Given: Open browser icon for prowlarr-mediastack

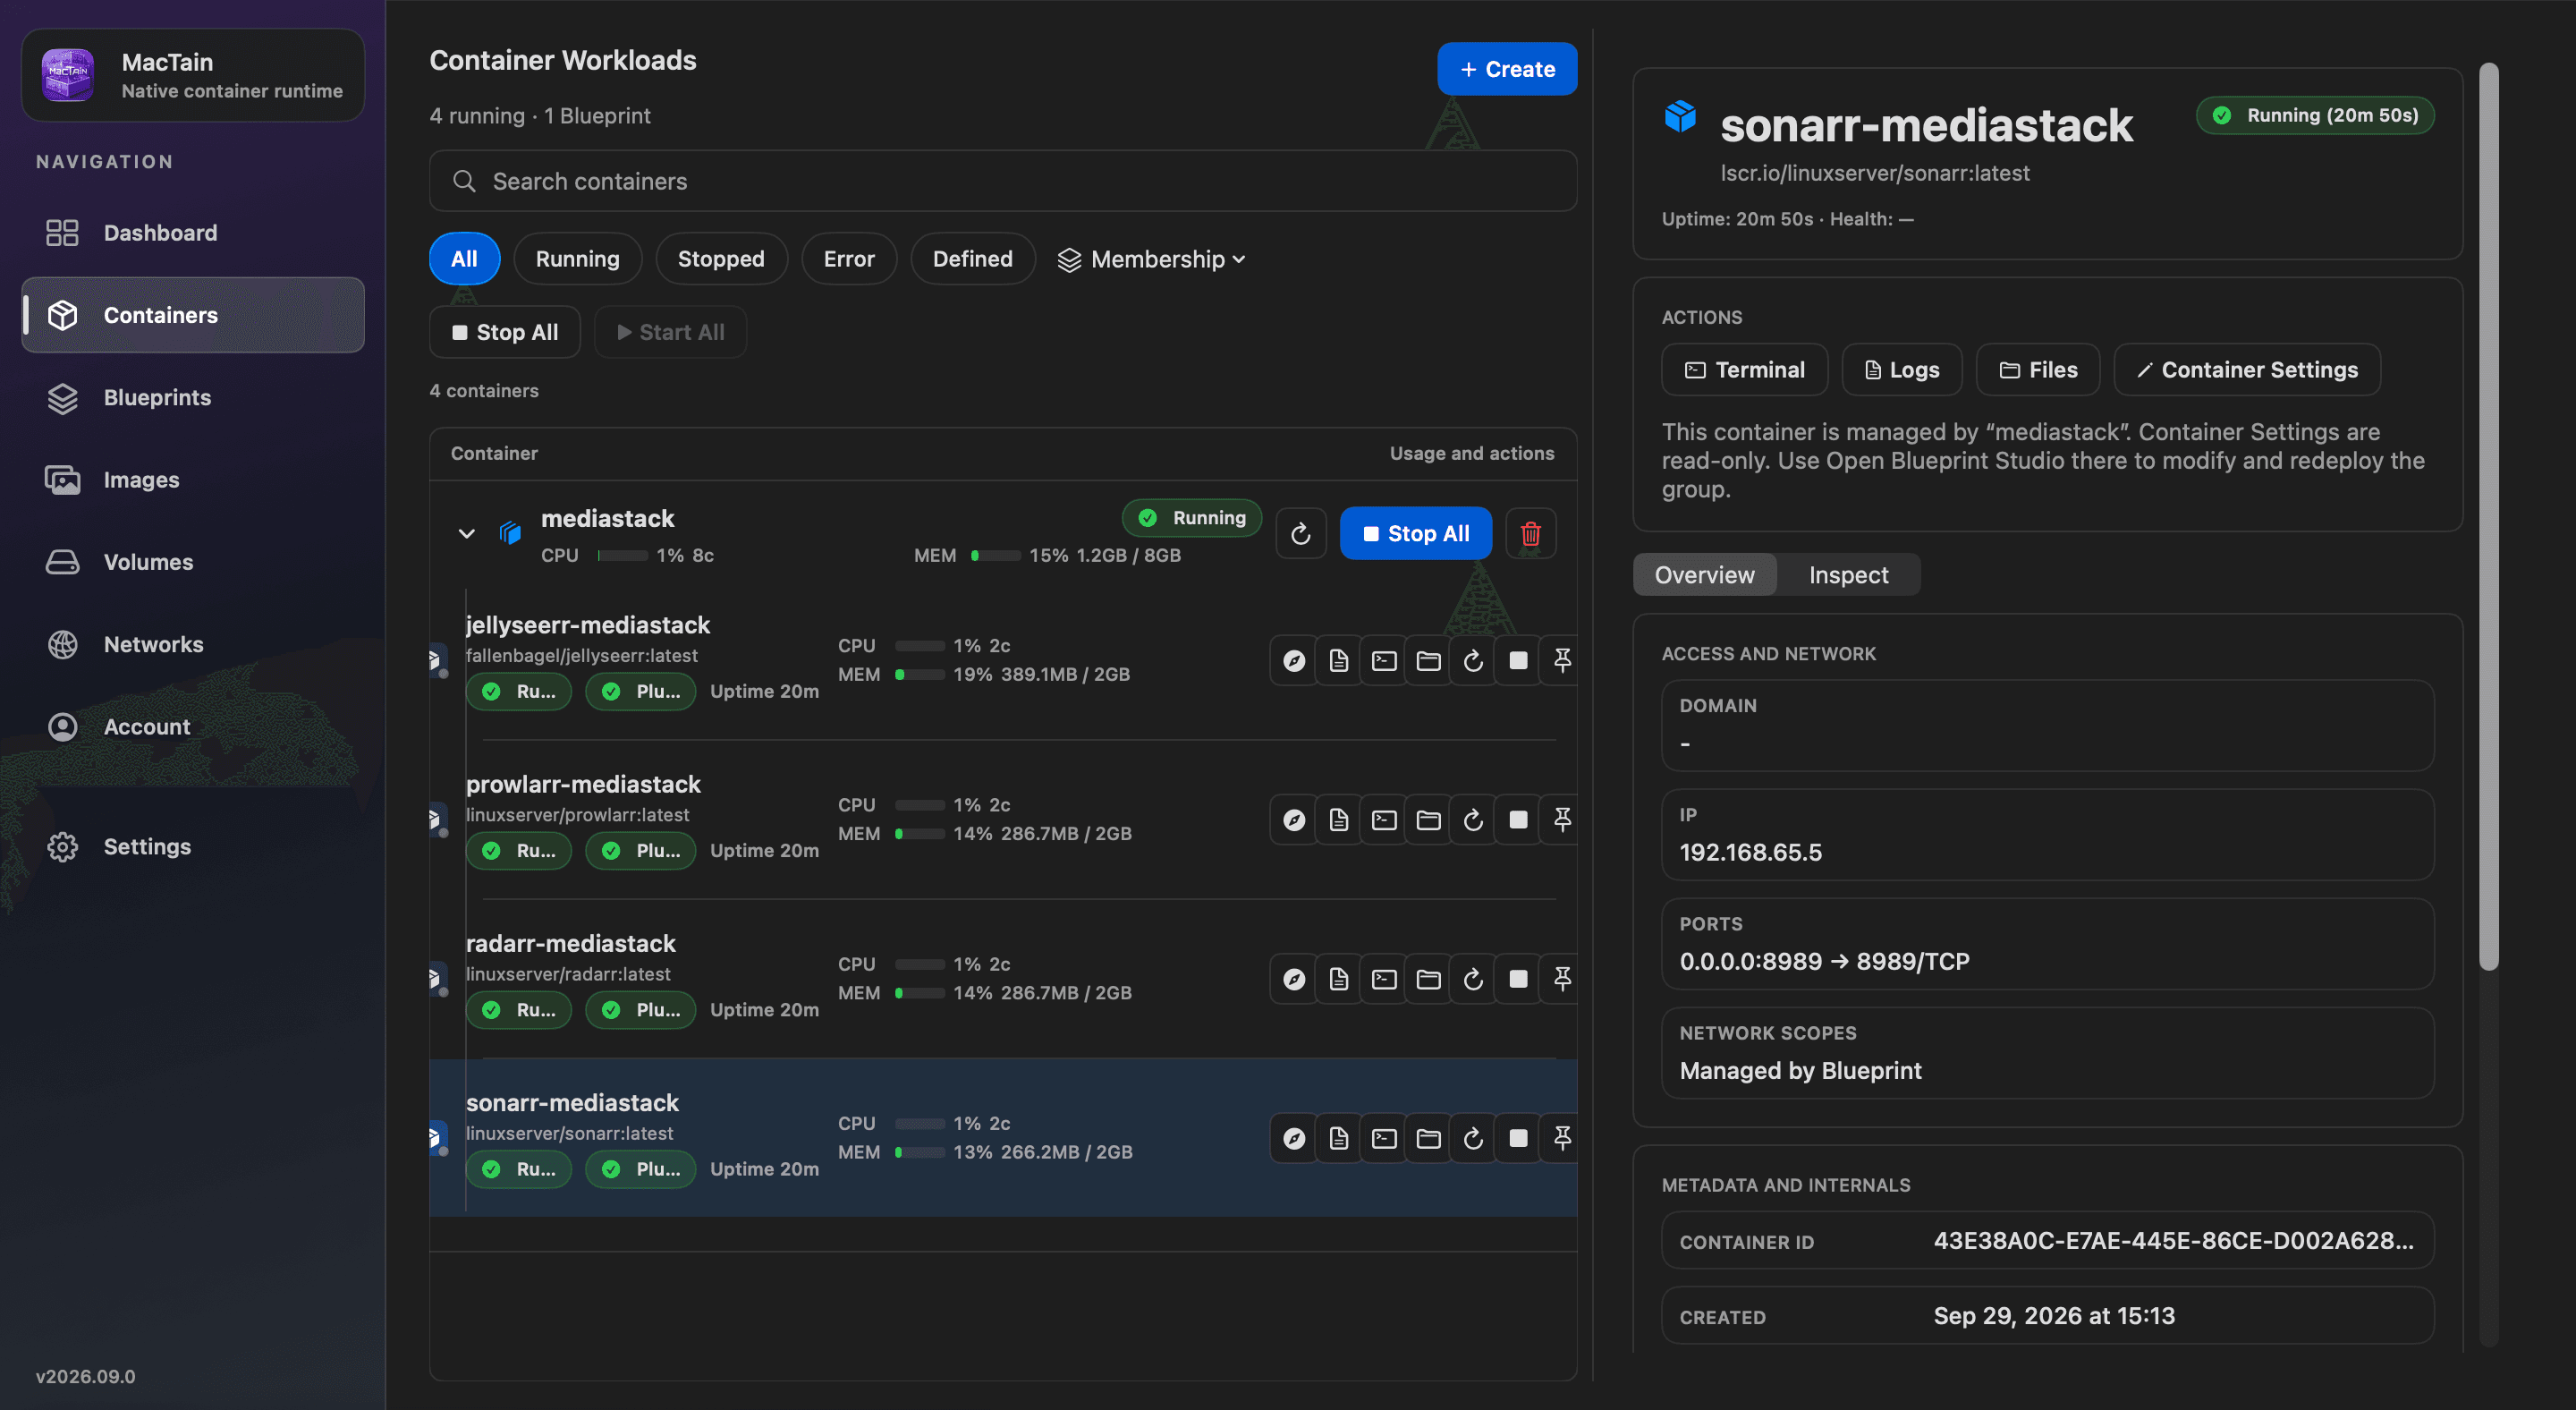Looking at the screenshot, I should (1294, 820).
